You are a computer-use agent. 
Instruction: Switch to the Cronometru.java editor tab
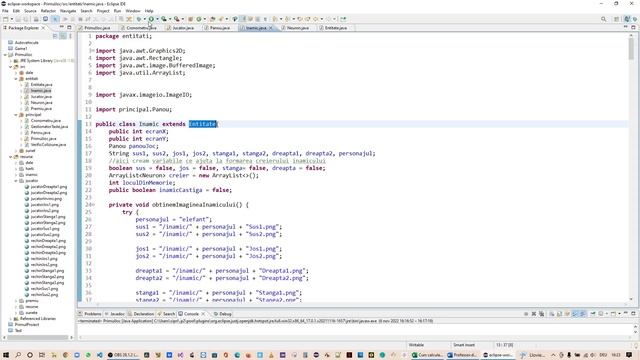pos(141,28)
